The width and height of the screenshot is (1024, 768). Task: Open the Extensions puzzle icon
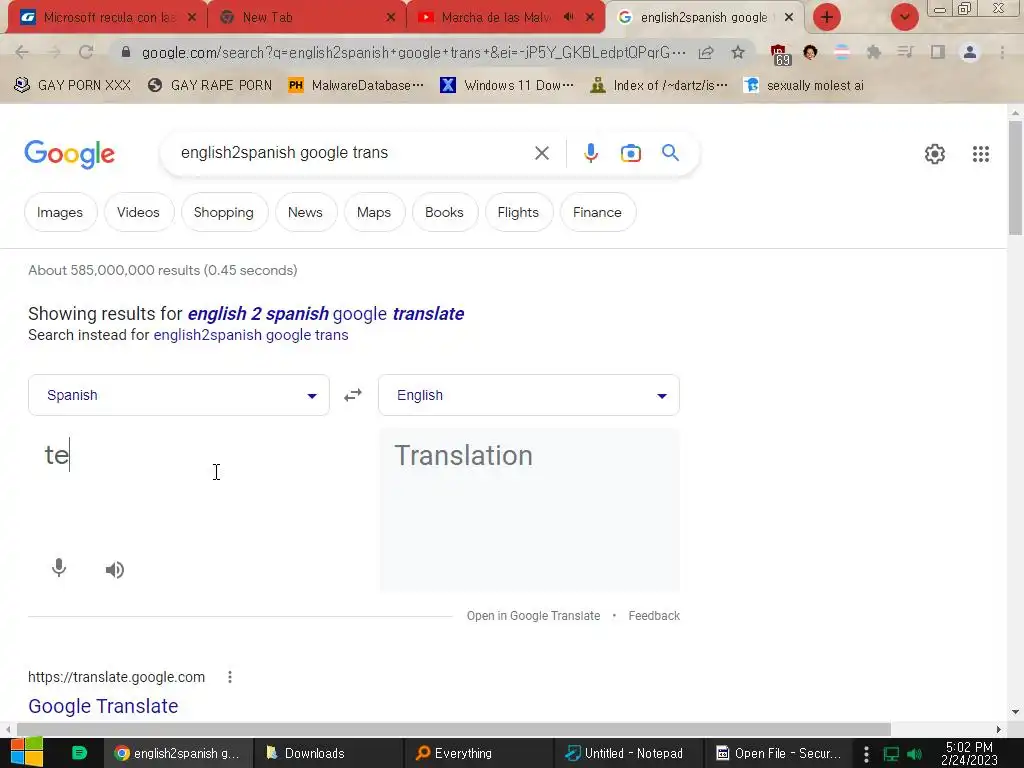coord(873,52)
